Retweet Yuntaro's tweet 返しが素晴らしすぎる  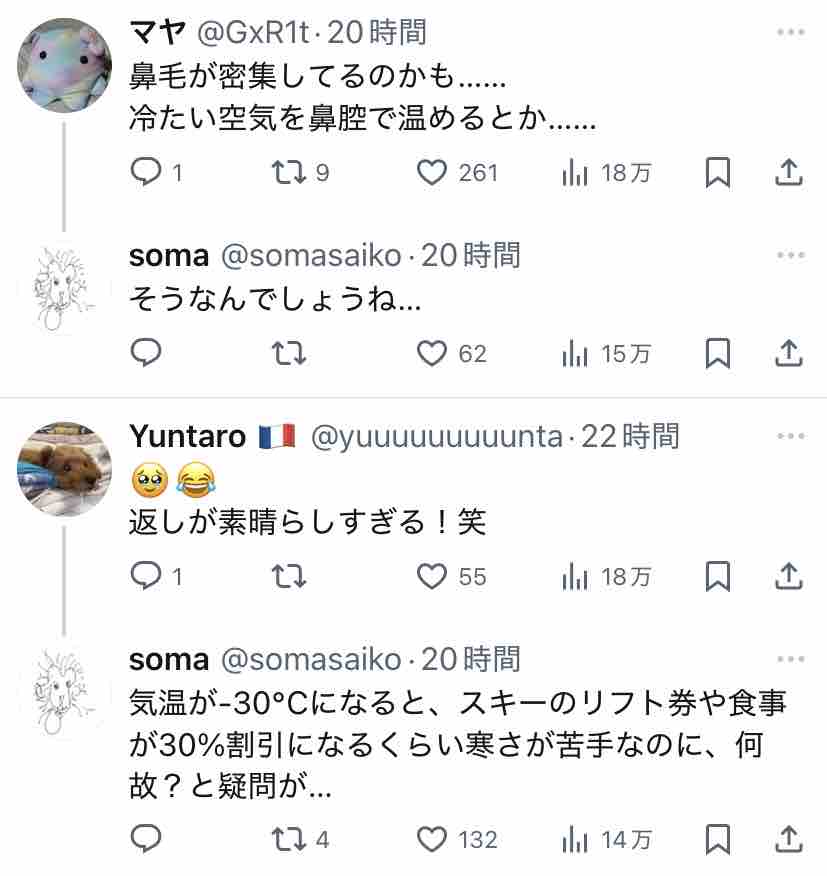[x=289, y=576]
